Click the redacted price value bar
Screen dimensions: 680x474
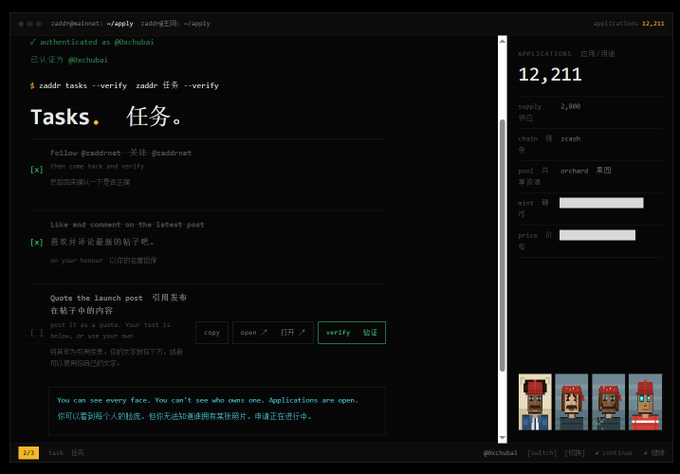tap(597, 235)
